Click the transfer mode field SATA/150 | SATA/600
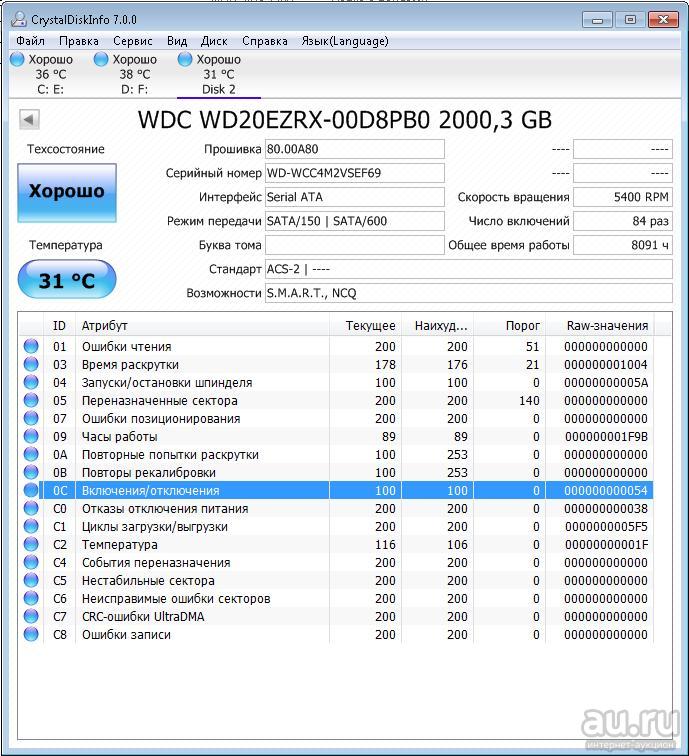Image resolution: width=689 pixels, height=756 pixels. [354, 221]
